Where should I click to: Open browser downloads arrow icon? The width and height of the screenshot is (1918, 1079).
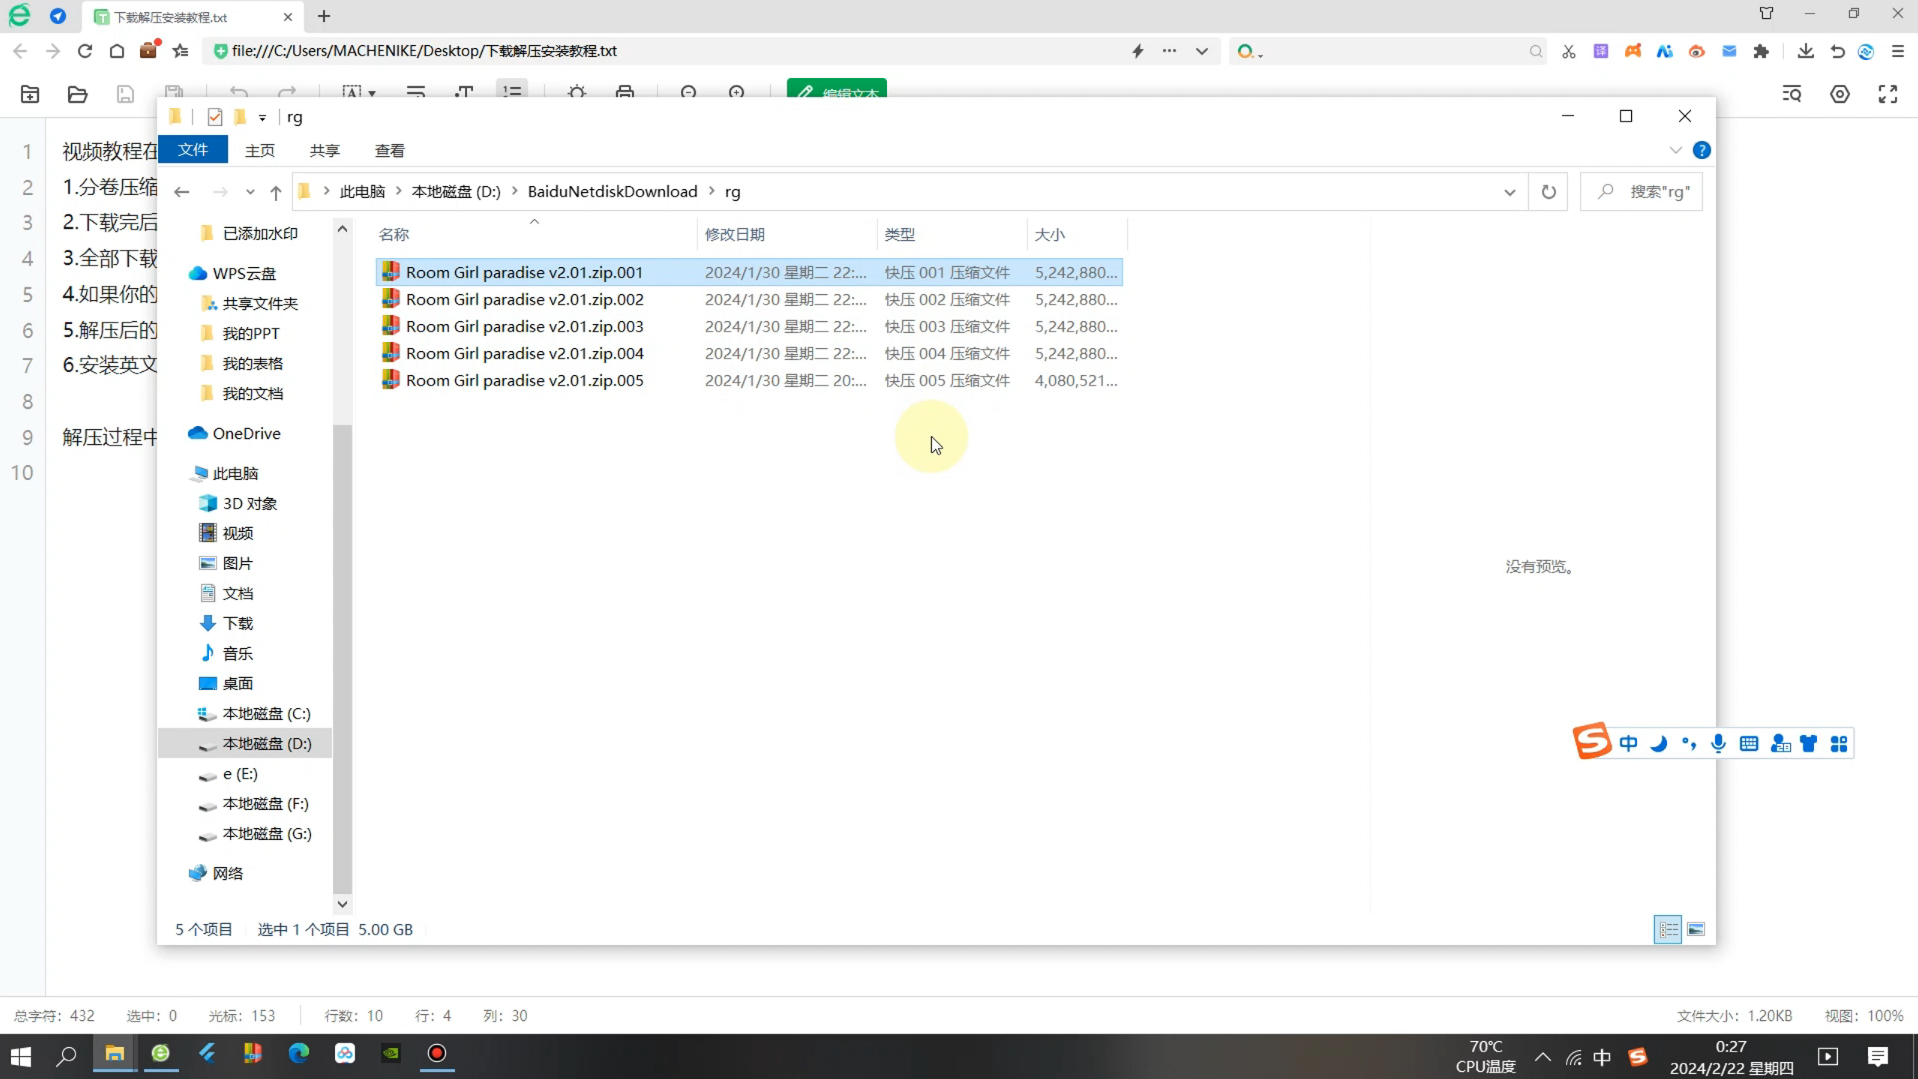click(1806, 51)
